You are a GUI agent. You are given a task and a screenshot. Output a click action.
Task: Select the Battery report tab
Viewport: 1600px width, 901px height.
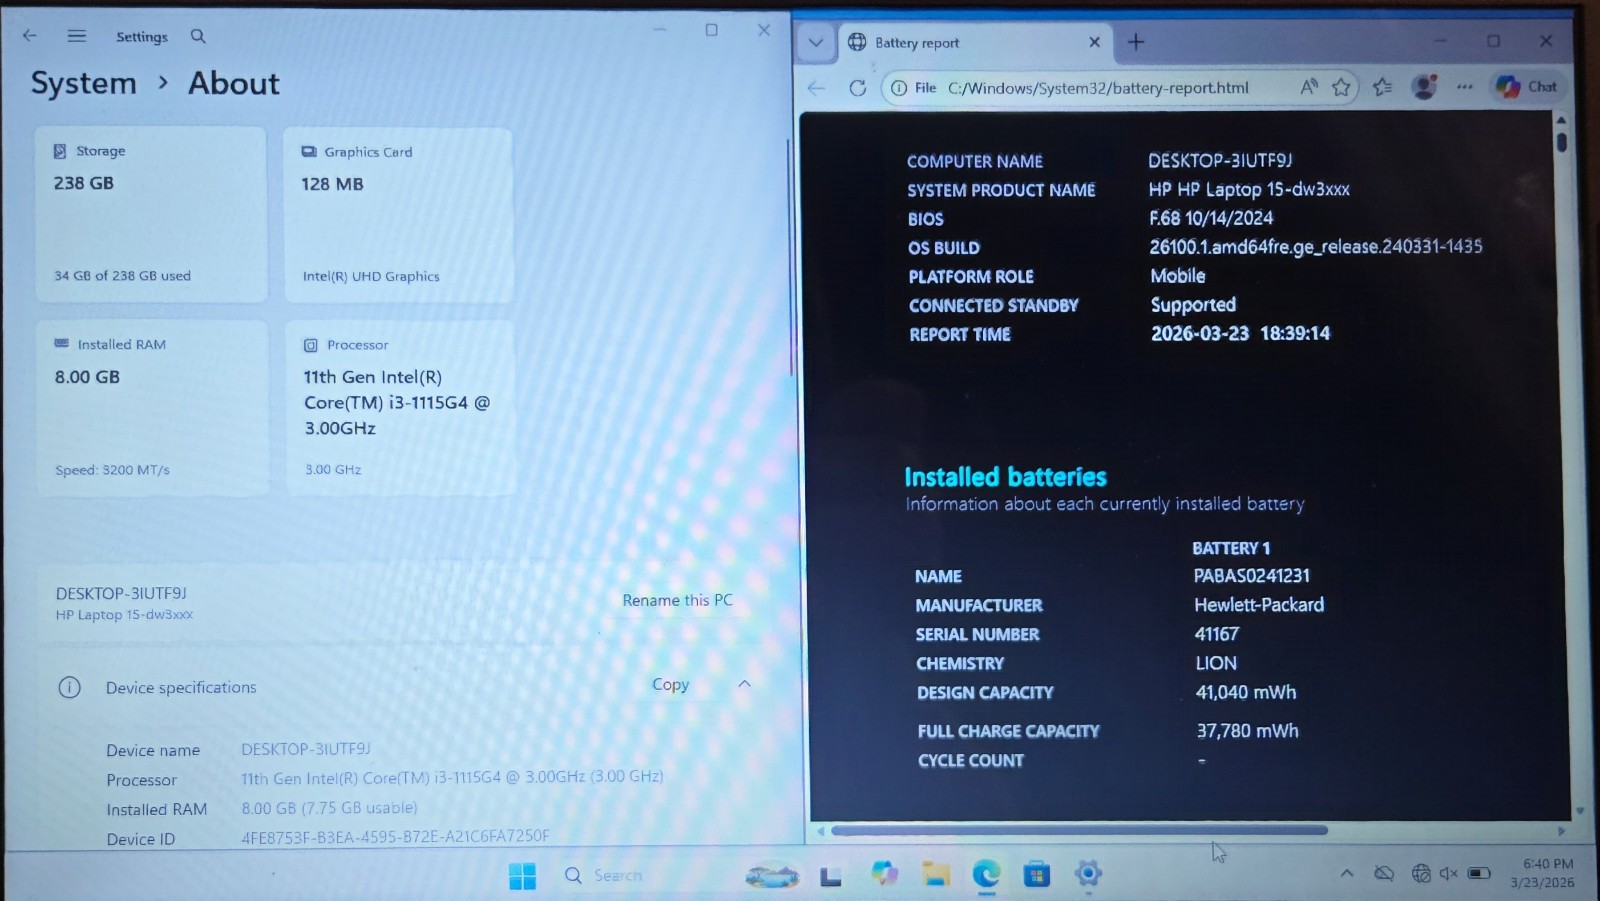click(x=975, y=42)
